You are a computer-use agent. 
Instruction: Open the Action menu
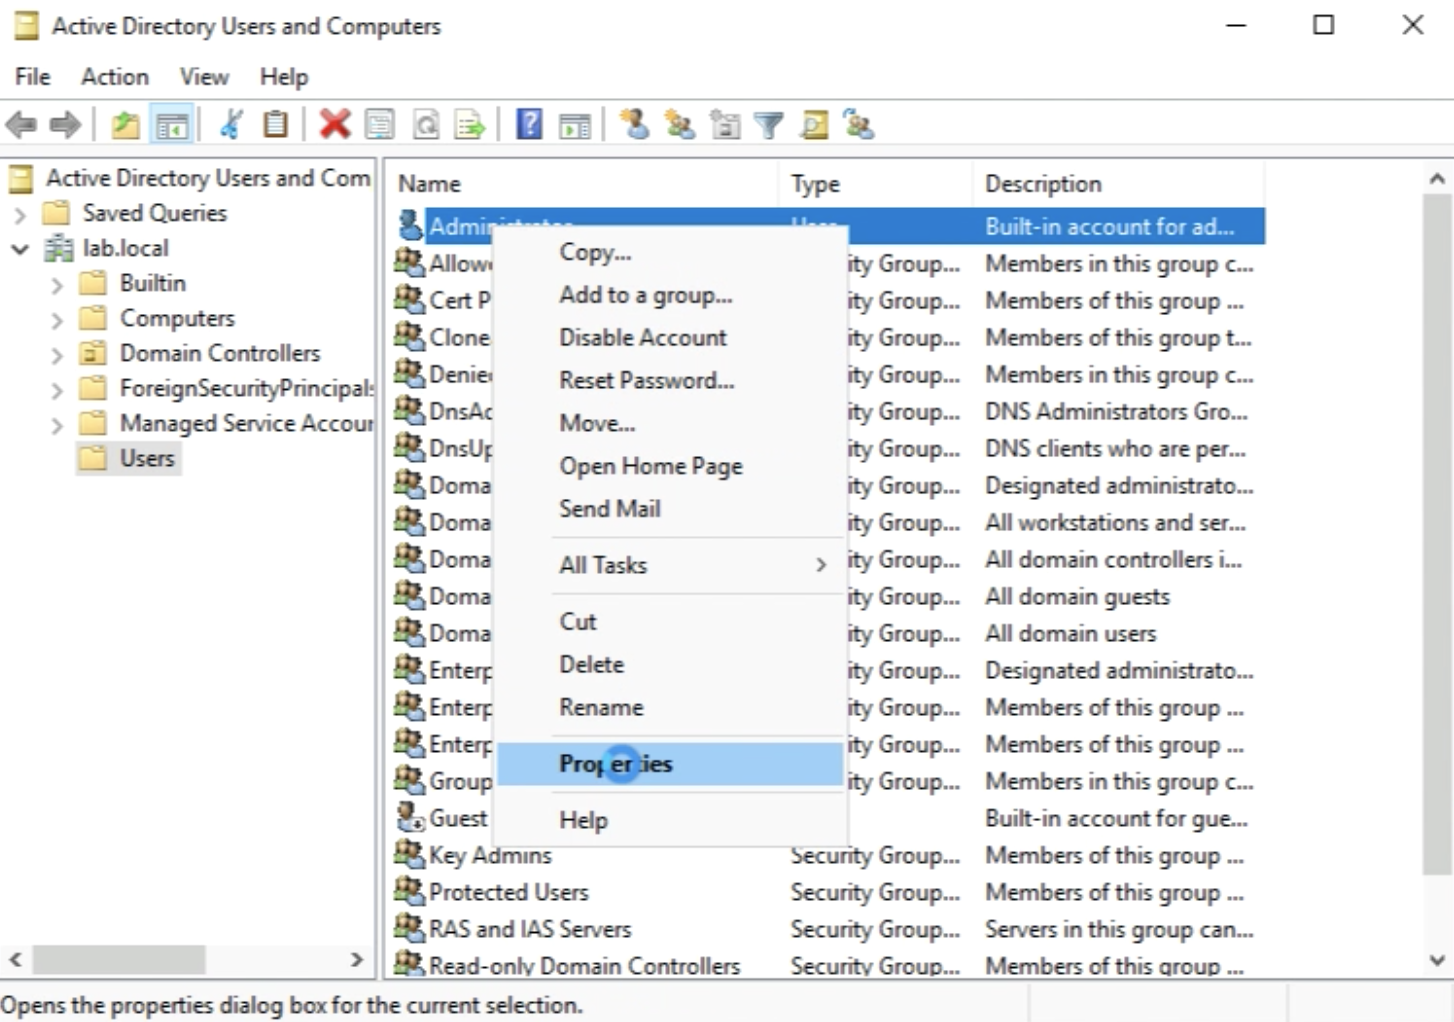115,77
